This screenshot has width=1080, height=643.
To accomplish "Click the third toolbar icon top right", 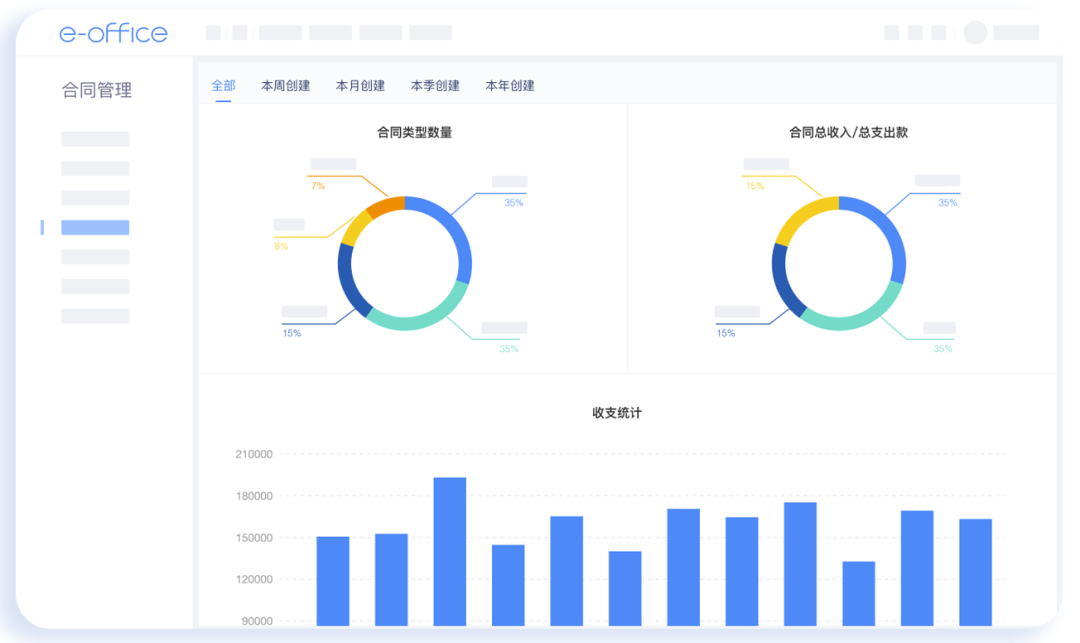I will pos(938,33).
